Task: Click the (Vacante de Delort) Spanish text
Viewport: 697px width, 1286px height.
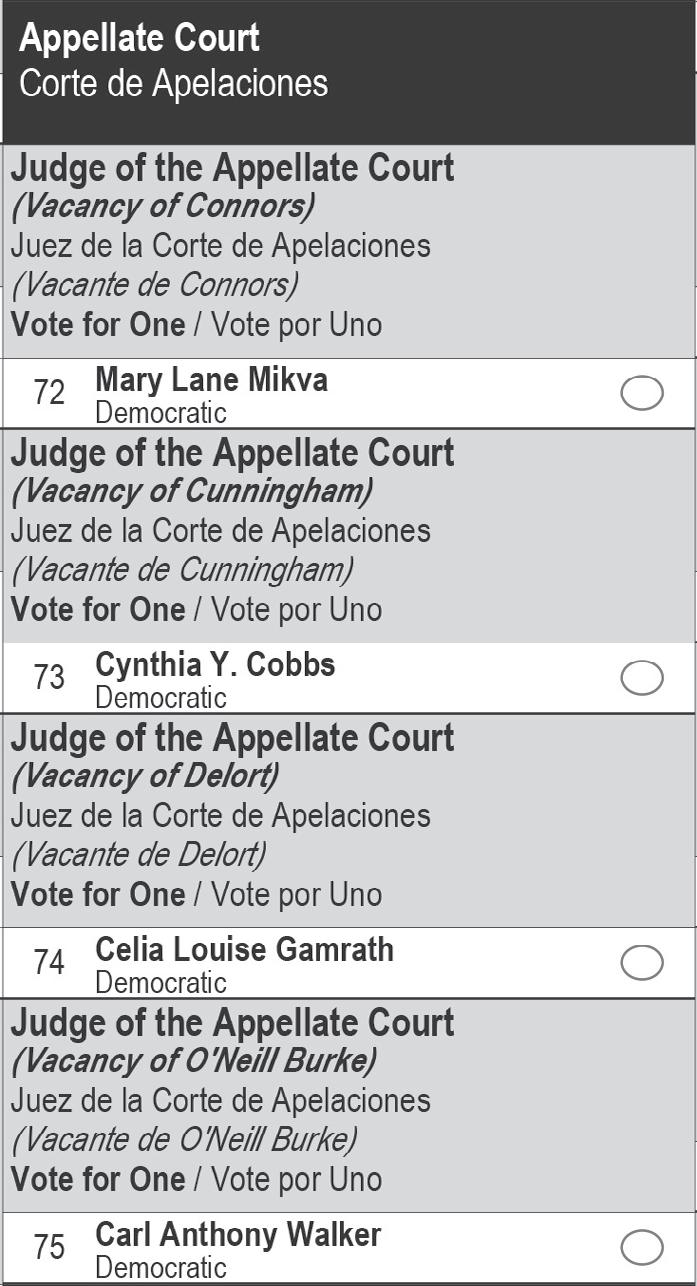Action: click(139, 855)
